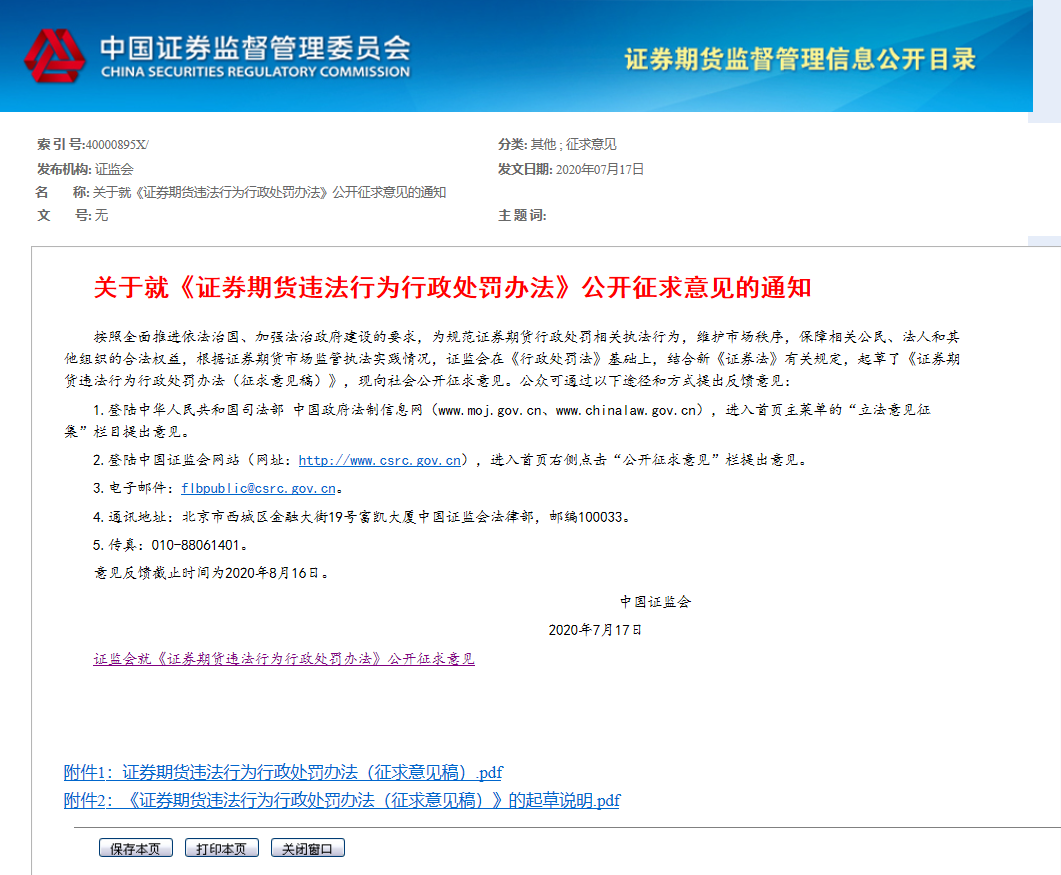Click the 文号 value 无
1061x875 pixels.
click(x=101, y=216)
